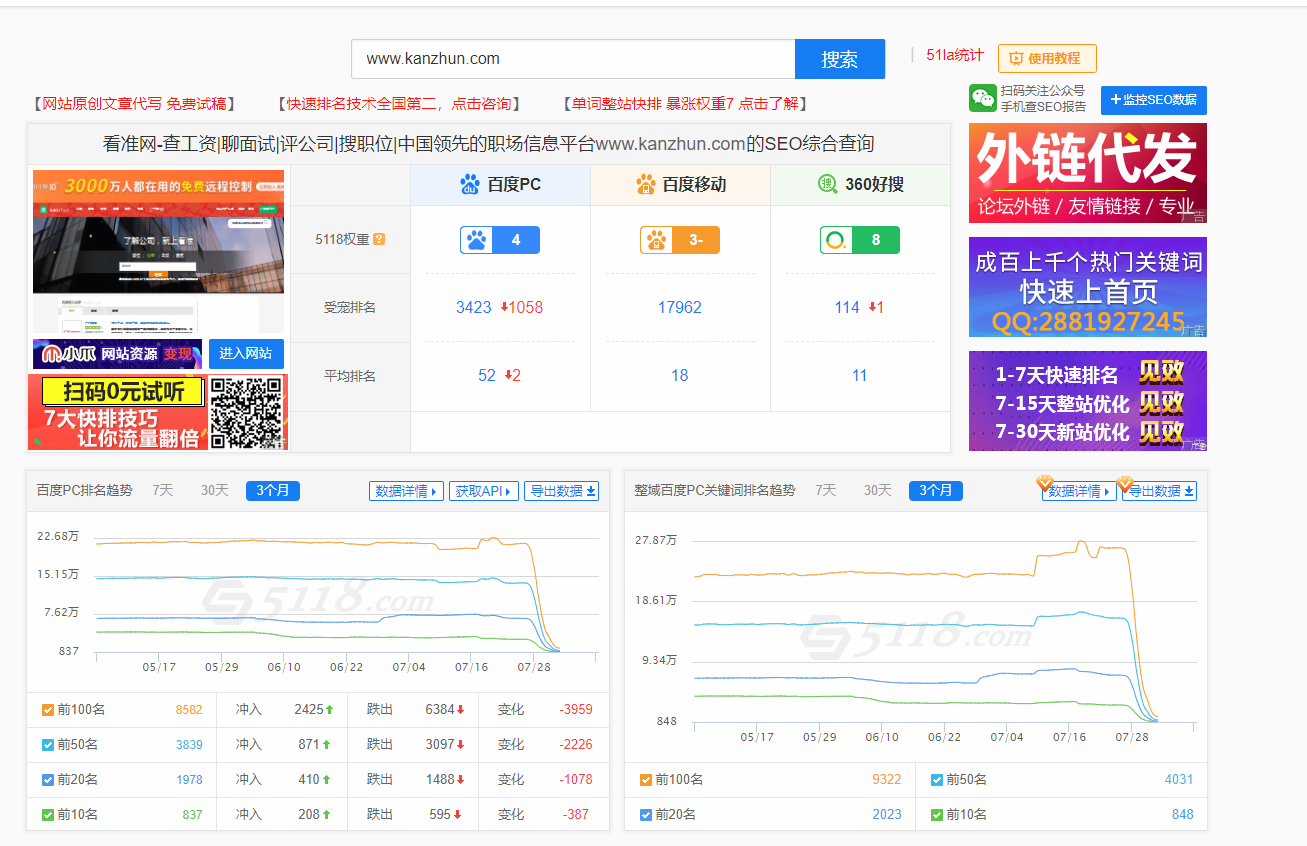Image resolution: width=1307 pixels, height=846 pixels.
Task: Open 网站原创文章代写 免费试稿 link
Action: (134, 103)
